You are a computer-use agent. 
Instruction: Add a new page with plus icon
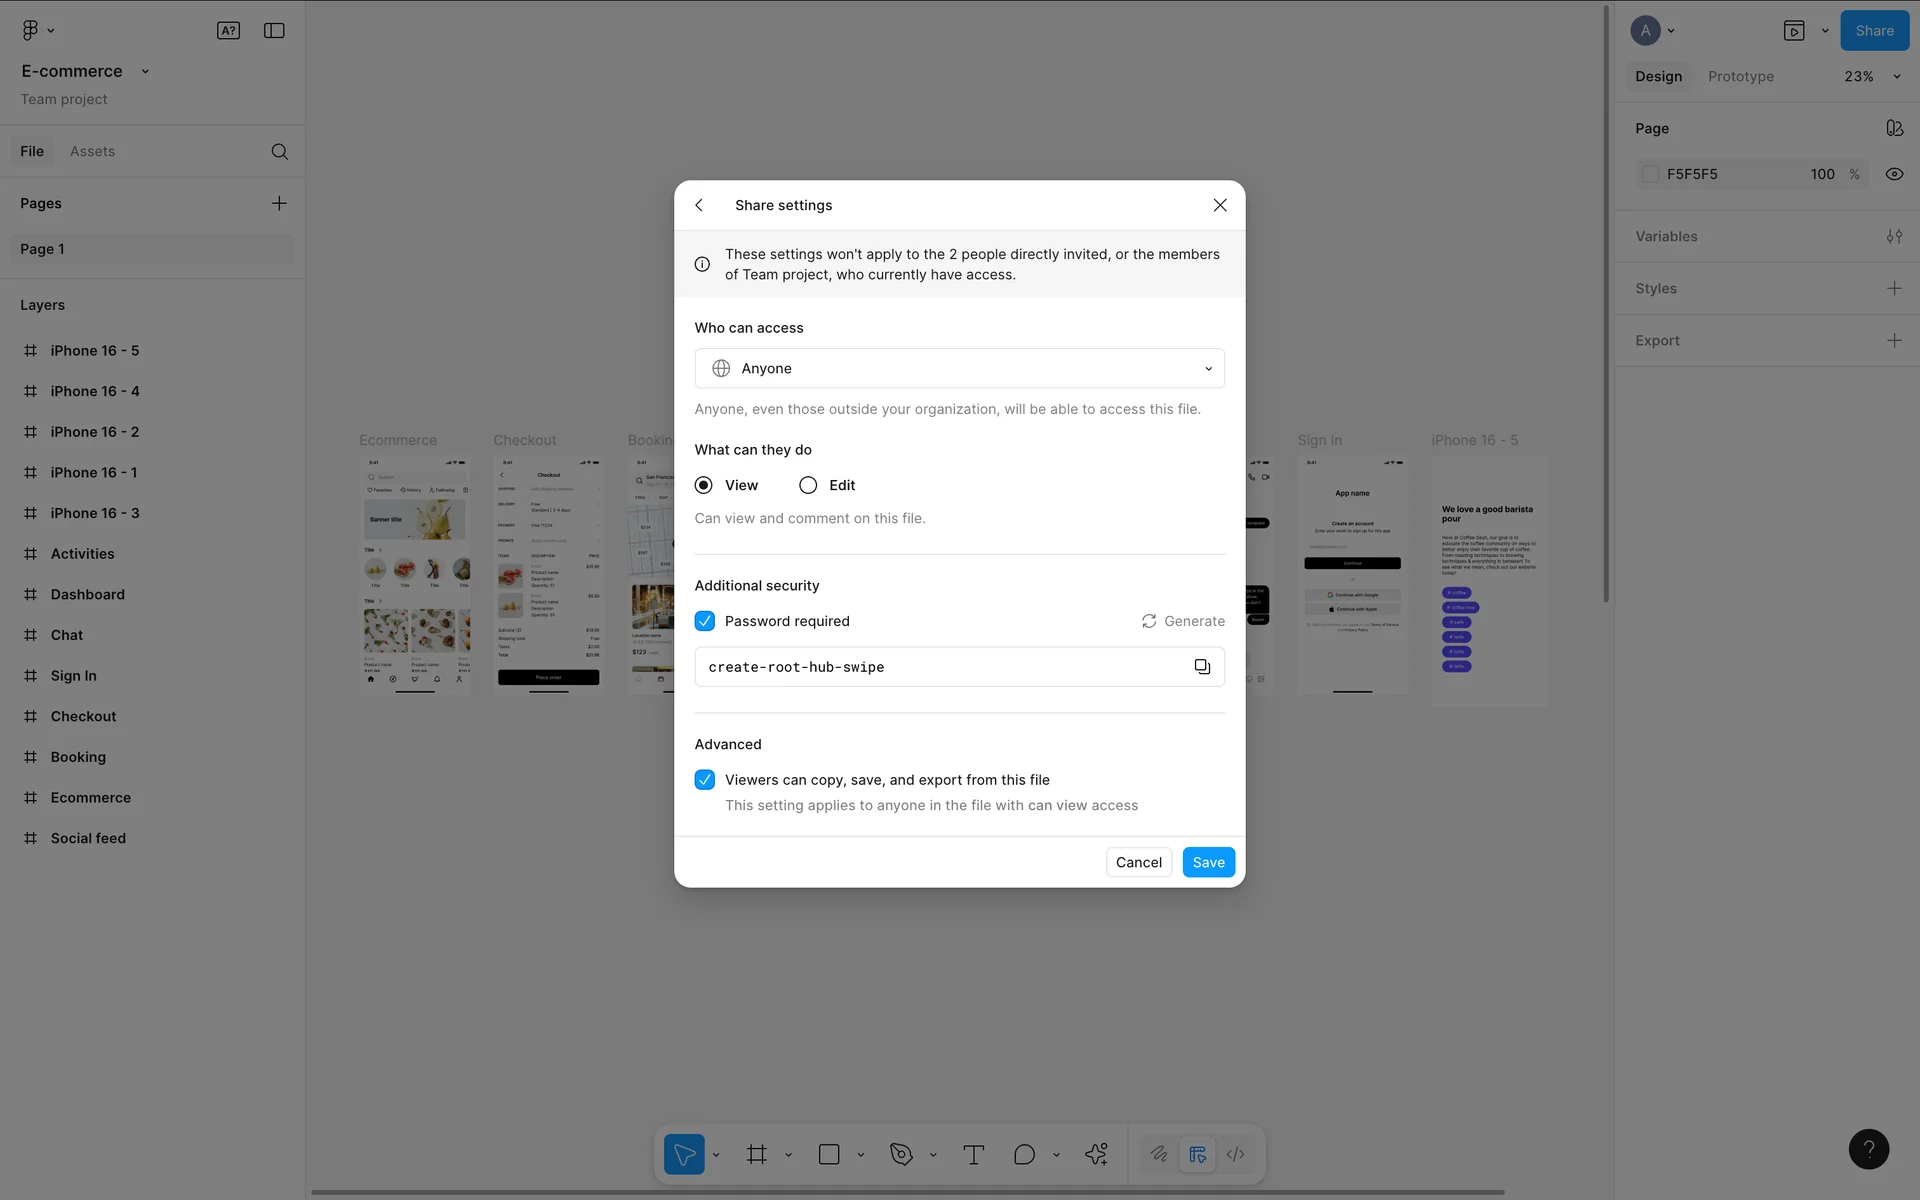(x=279, y=204)
